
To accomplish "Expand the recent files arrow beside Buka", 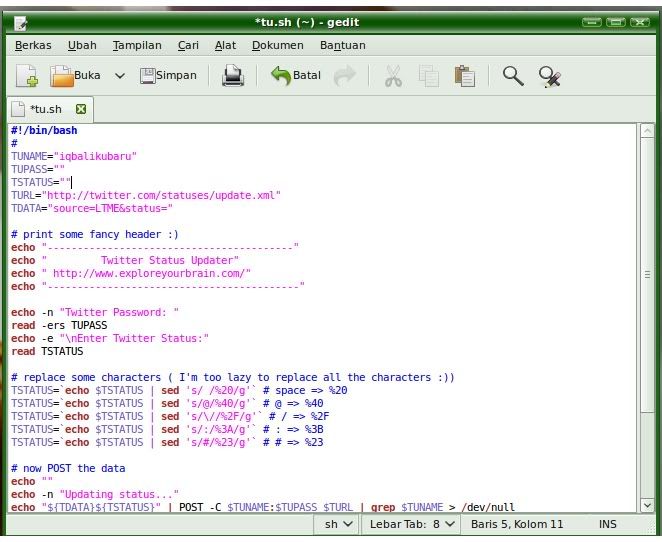I will (120, 76).
